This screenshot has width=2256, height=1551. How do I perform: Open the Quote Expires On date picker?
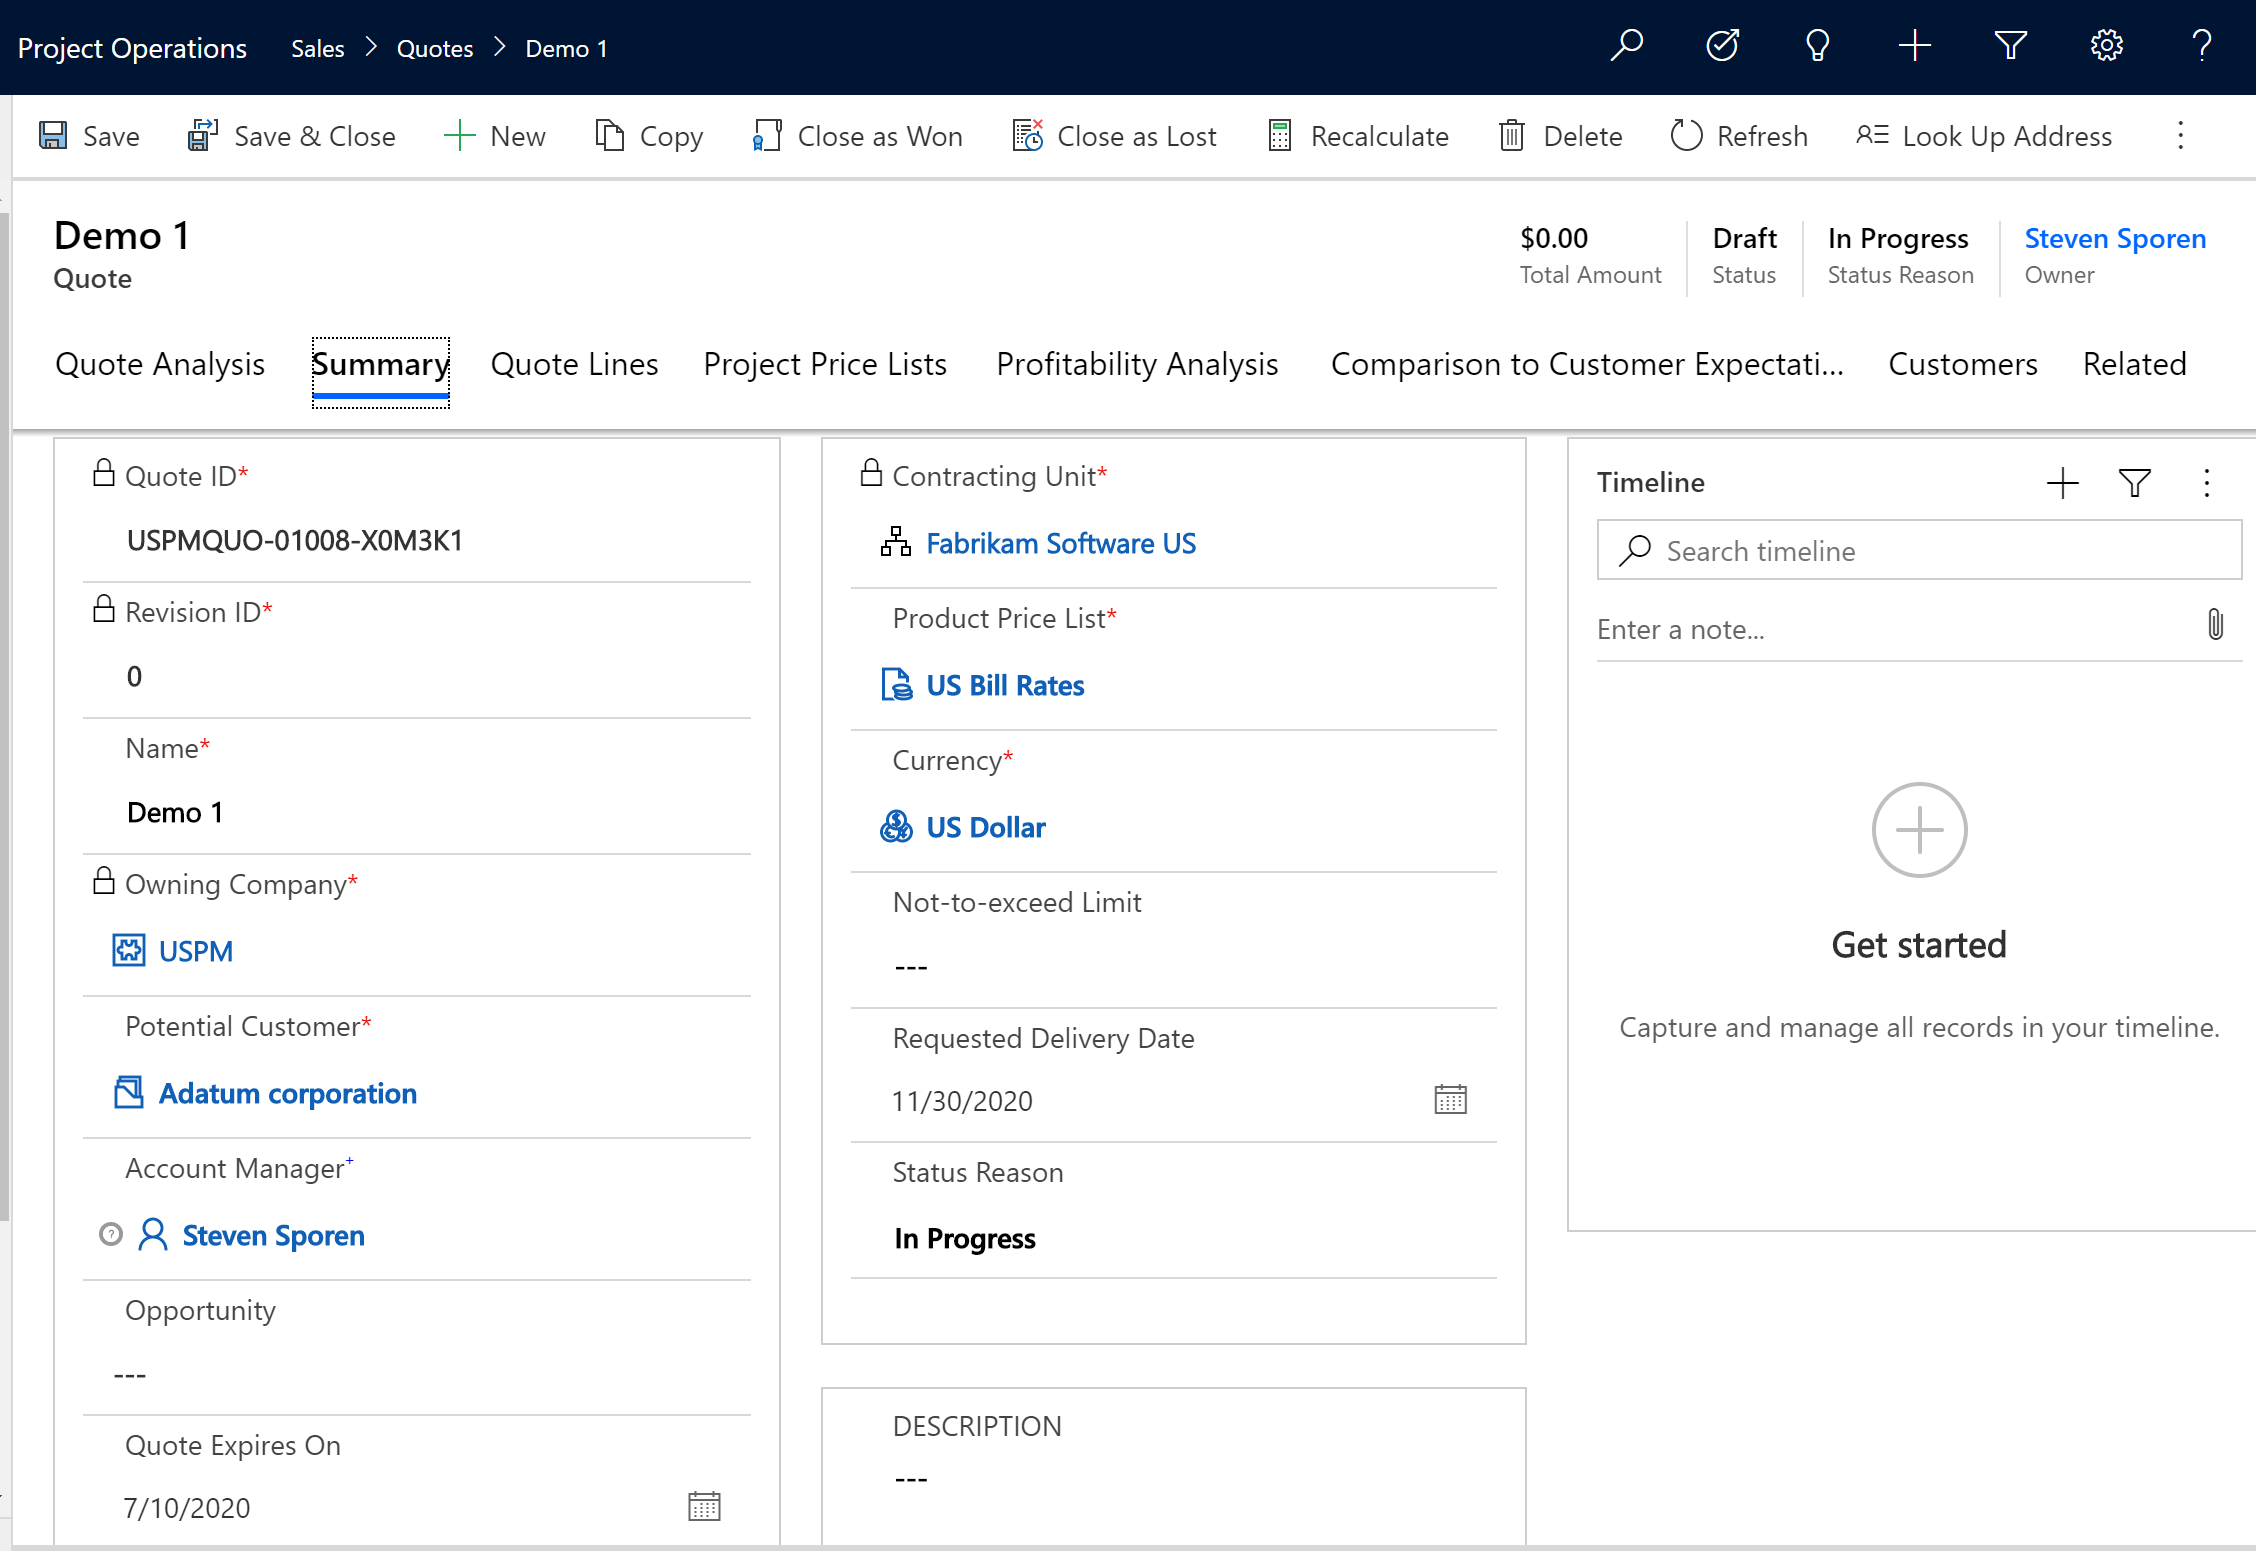704,1505
